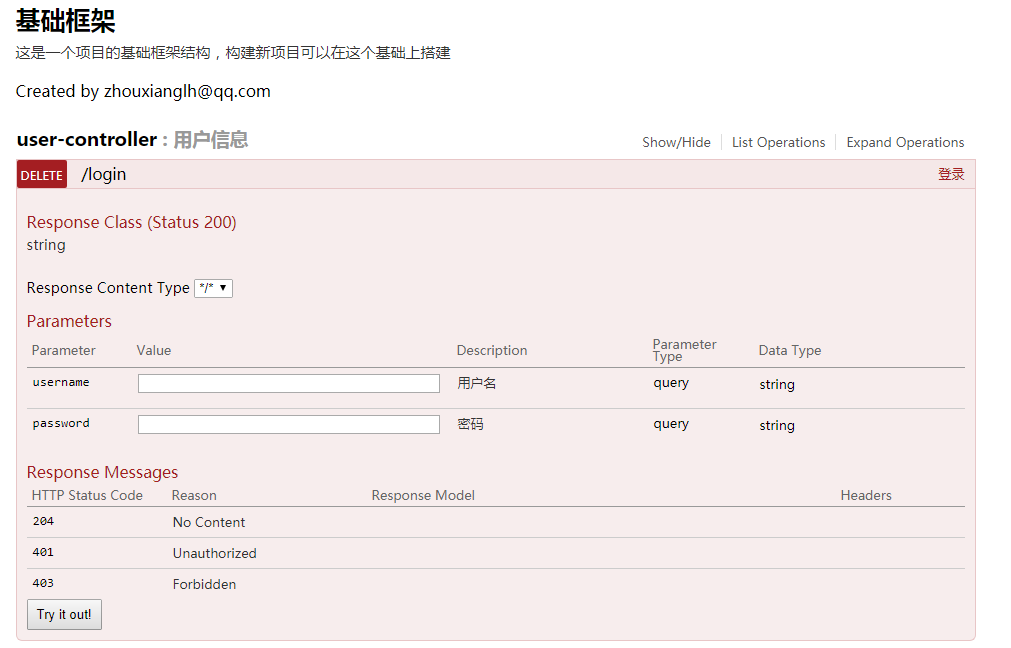This screenshot has height=648, width=1011.
Task: Select List Operations view
Action: (778, 142)
